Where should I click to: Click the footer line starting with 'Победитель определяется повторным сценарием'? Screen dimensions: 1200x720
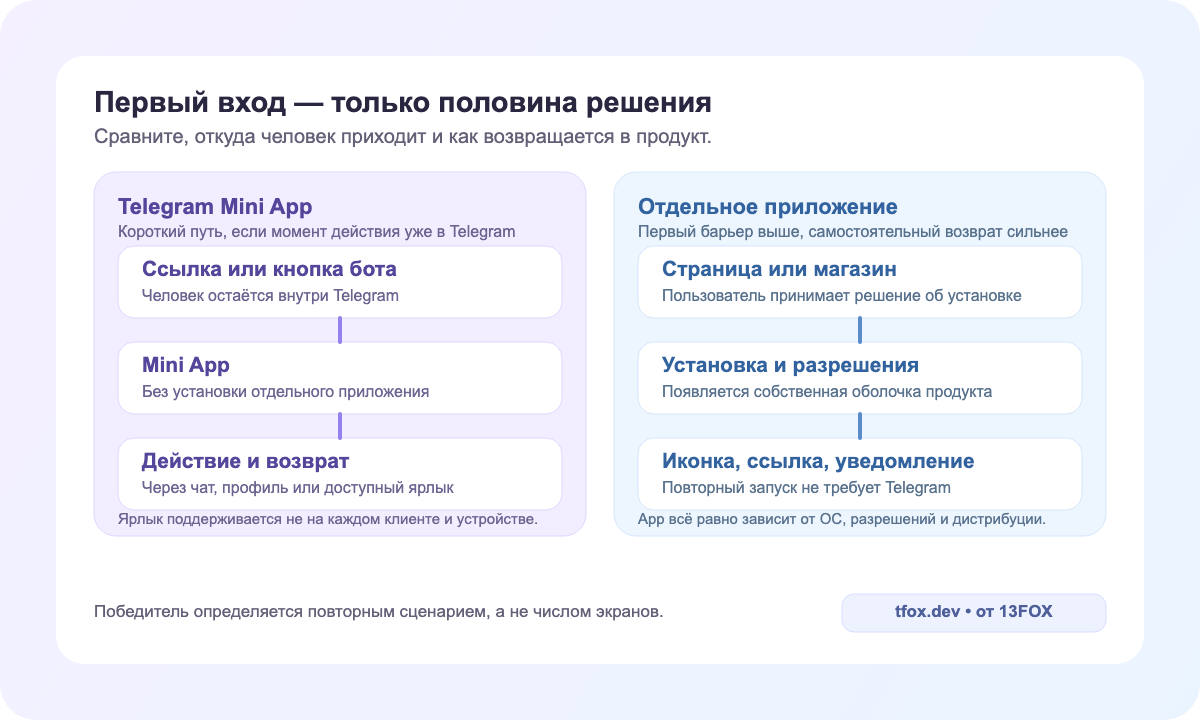tap(378, 612)
